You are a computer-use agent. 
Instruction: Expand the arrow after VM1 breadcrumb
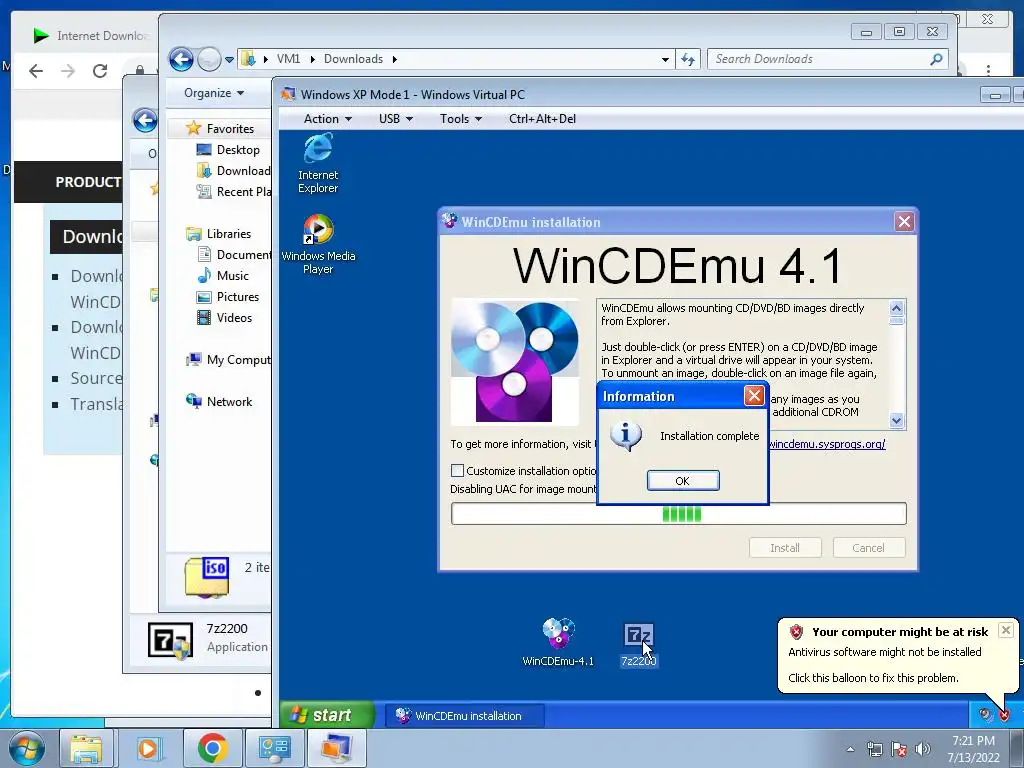tap(312, 59)
